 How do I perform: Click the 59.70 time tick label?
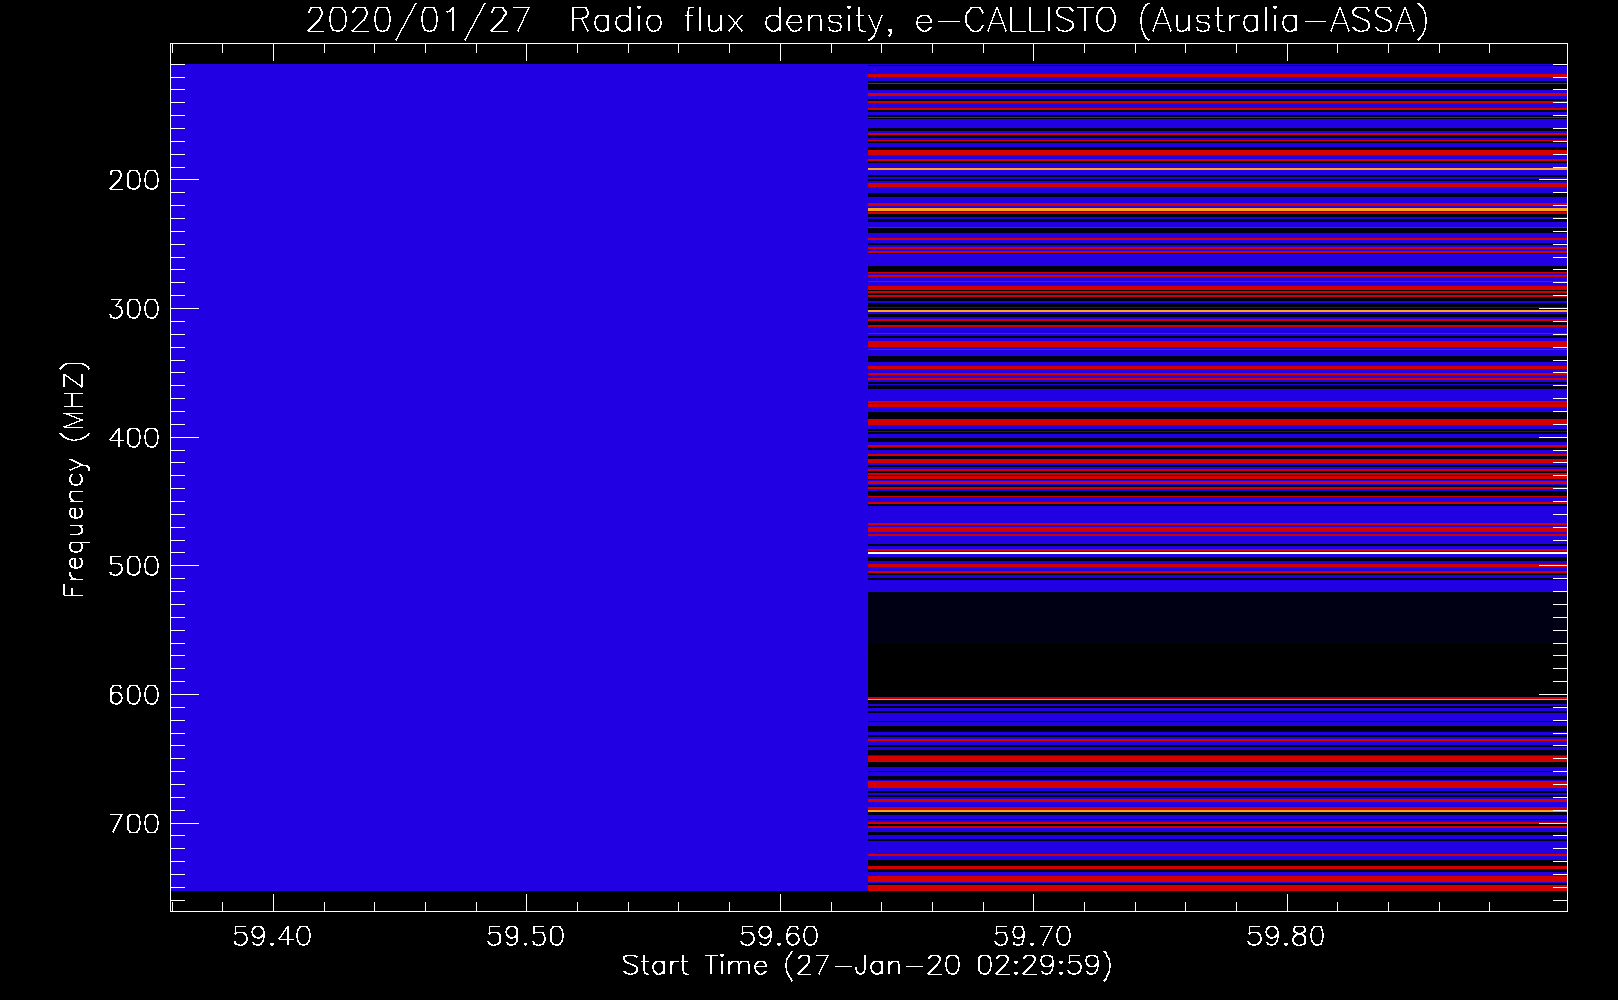[x=1033, y=937]
